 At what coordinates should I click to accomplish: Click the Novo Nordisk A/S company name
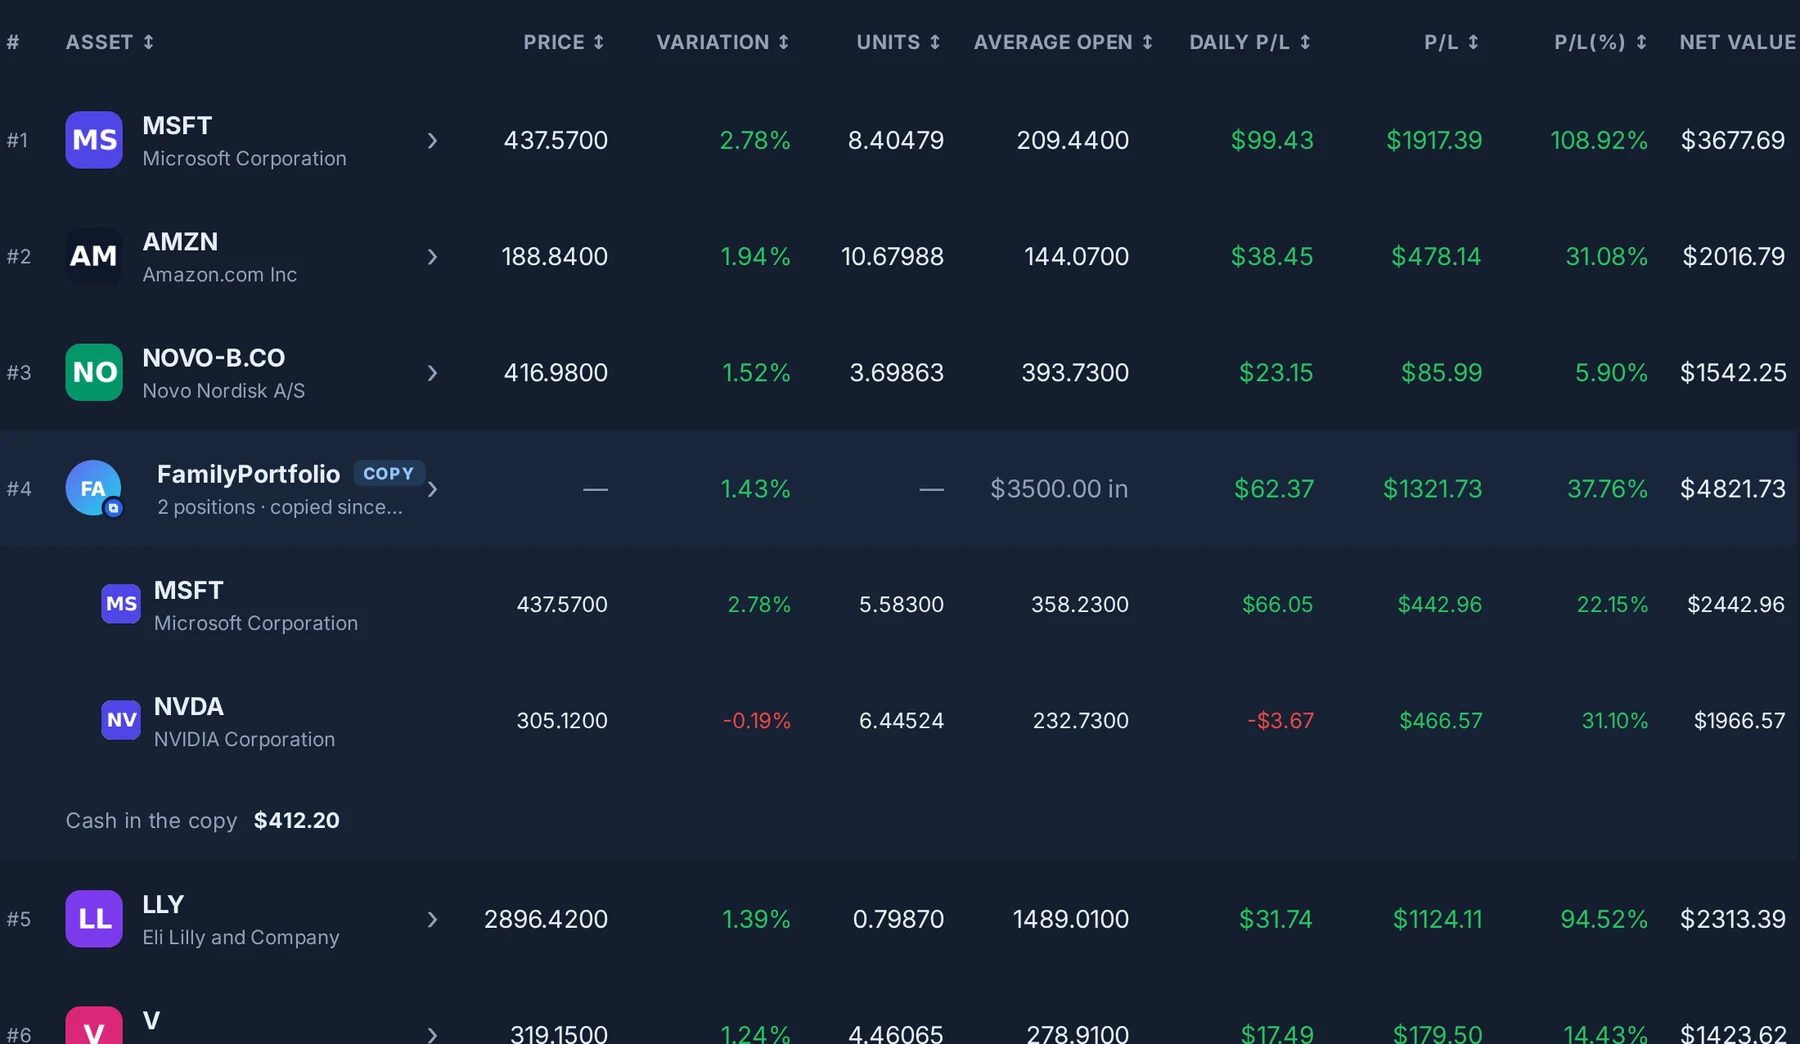point(224,390)
